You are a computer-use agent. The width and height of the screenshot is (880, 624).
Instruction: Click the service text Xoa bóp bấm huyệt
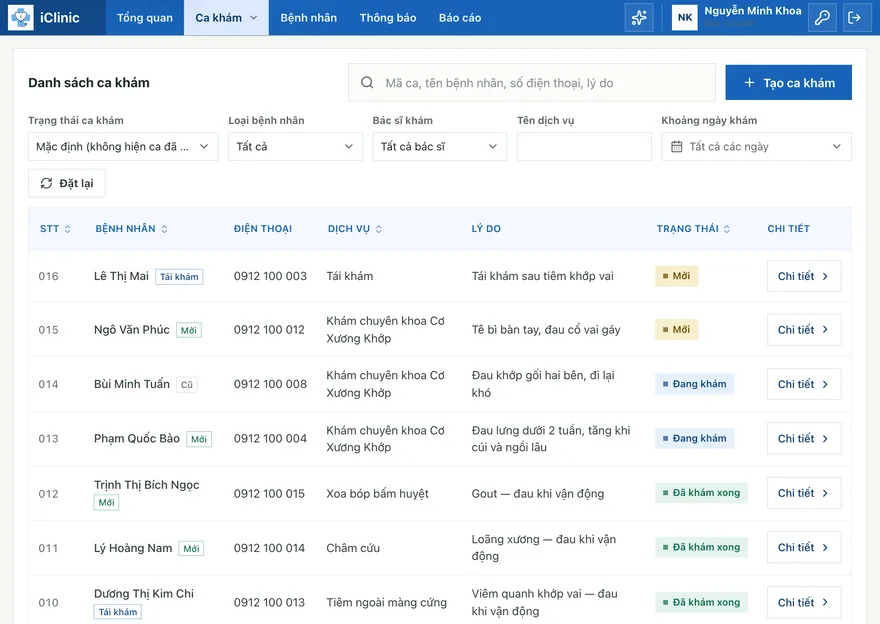coord(378,493)
